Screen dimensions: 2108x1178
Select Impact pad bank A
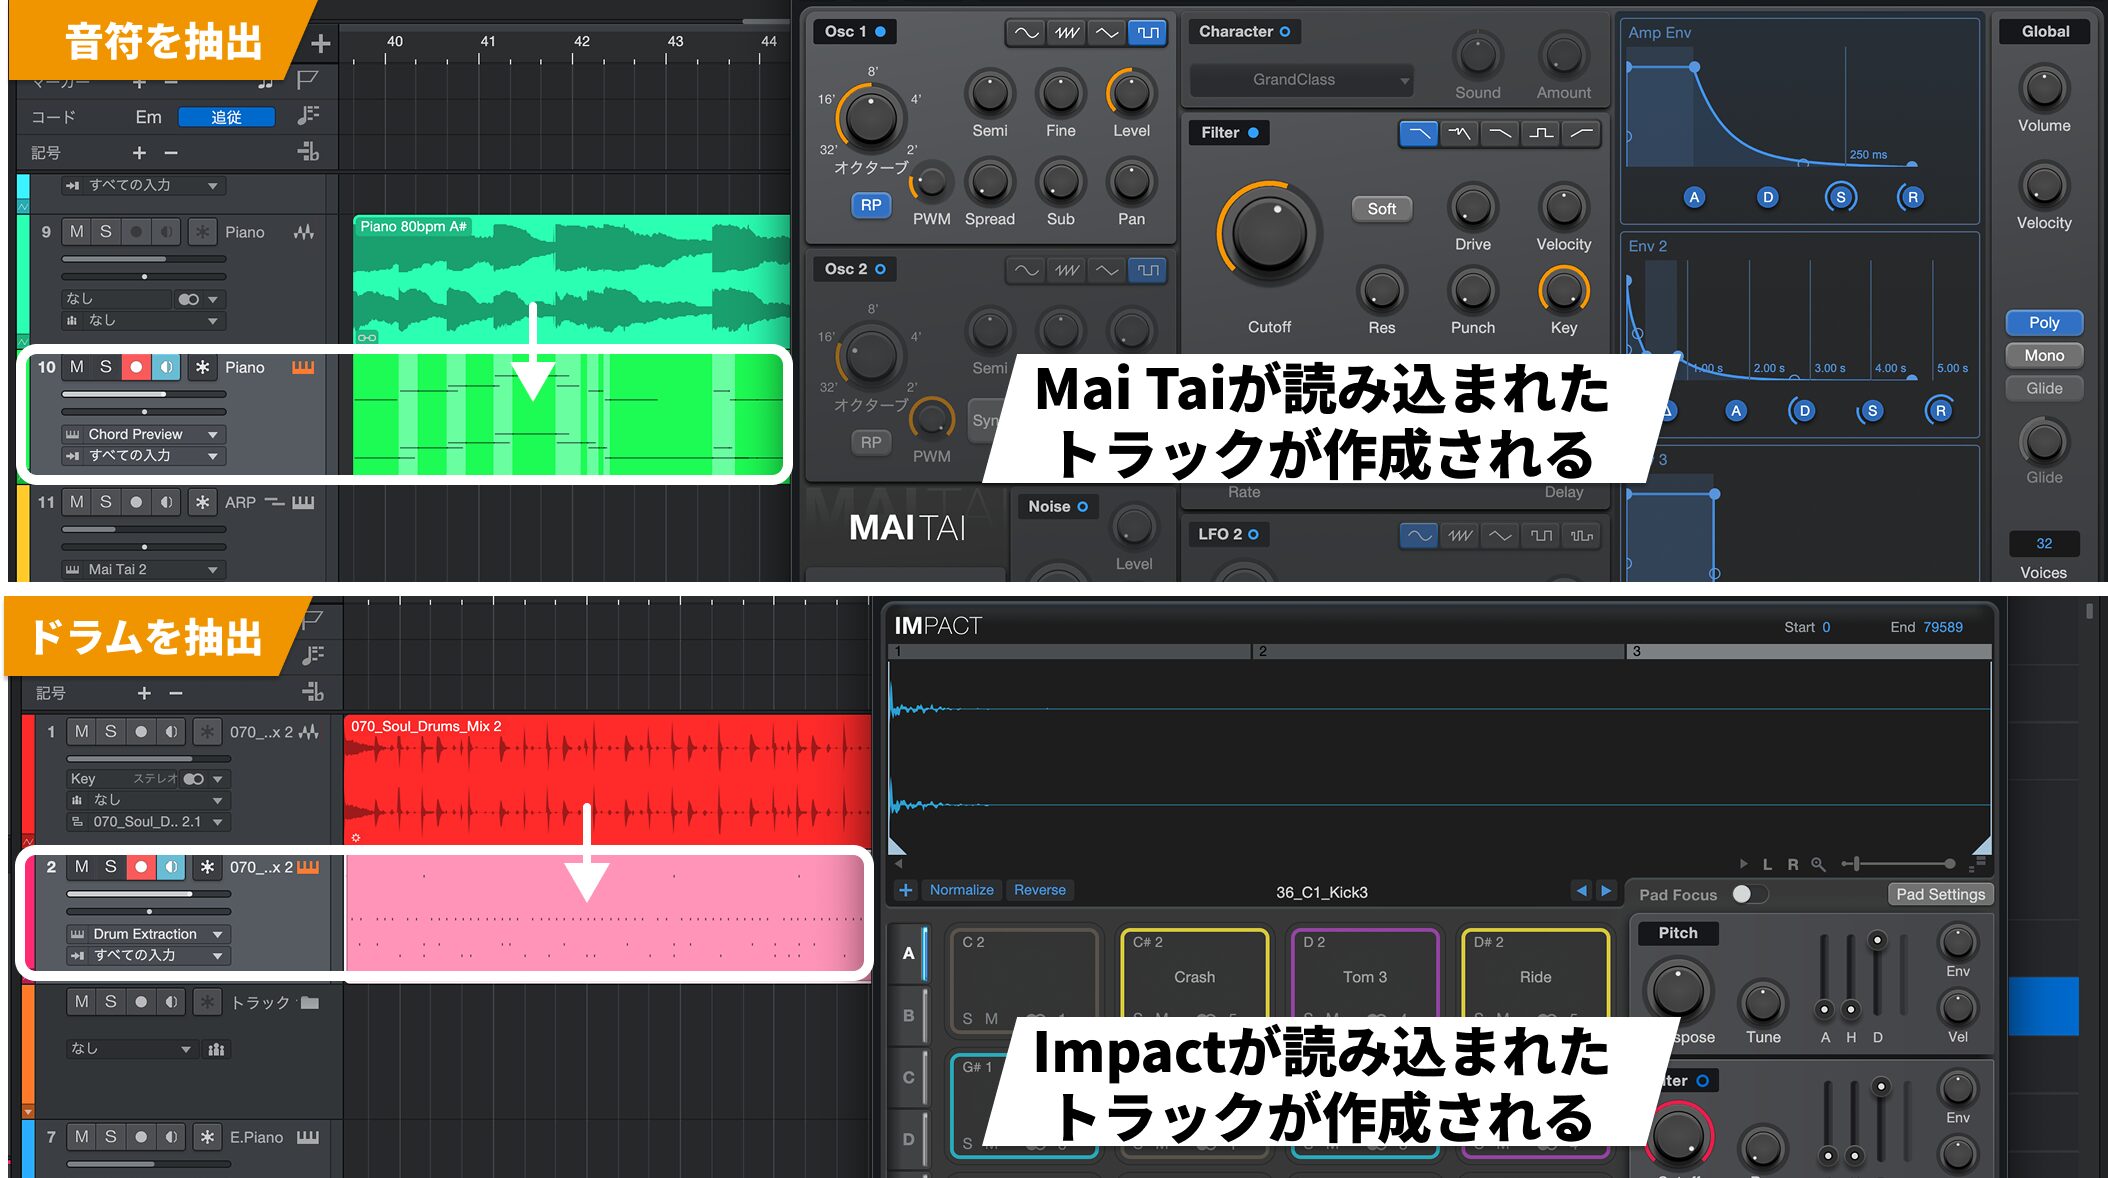(908, 953)
